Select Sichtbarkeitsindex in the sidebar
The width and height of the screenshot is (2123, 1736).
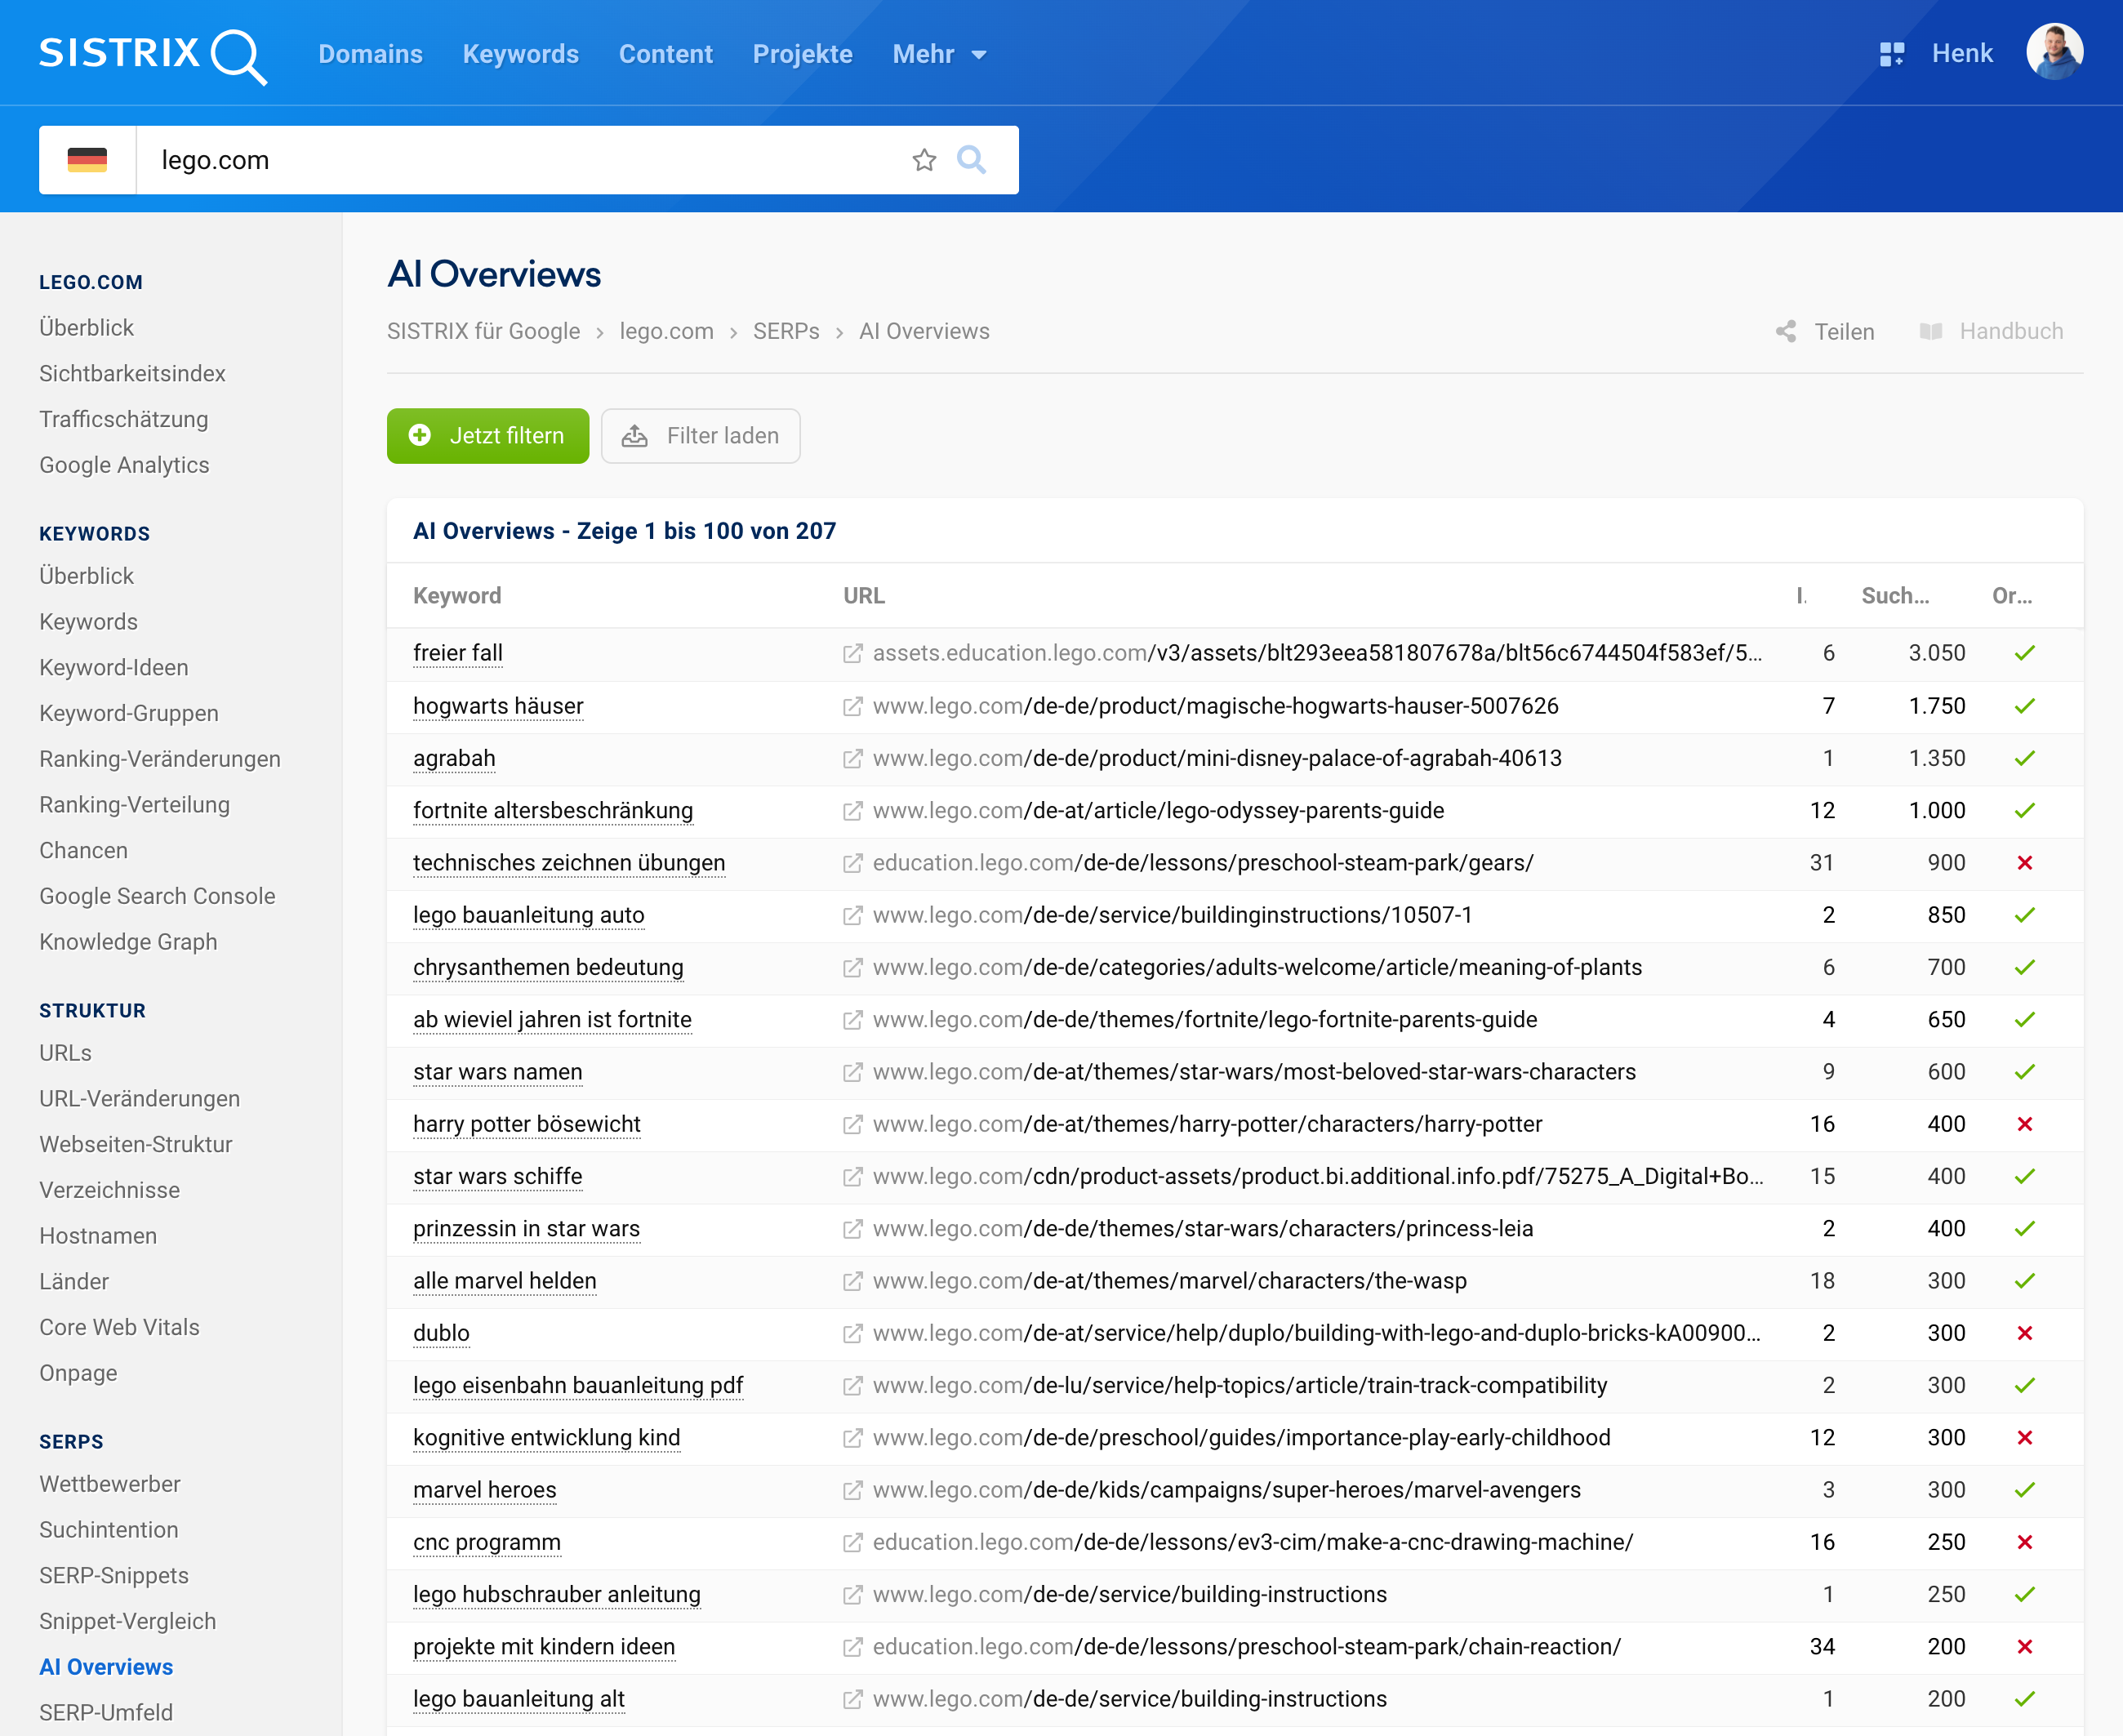click(x=132, y=373)
